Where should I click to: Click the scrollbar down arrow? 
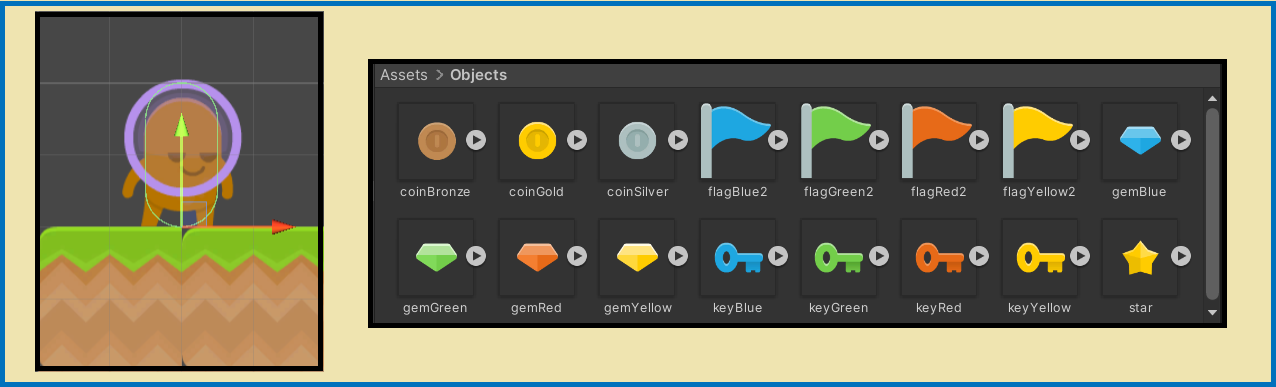(1212, 313)
